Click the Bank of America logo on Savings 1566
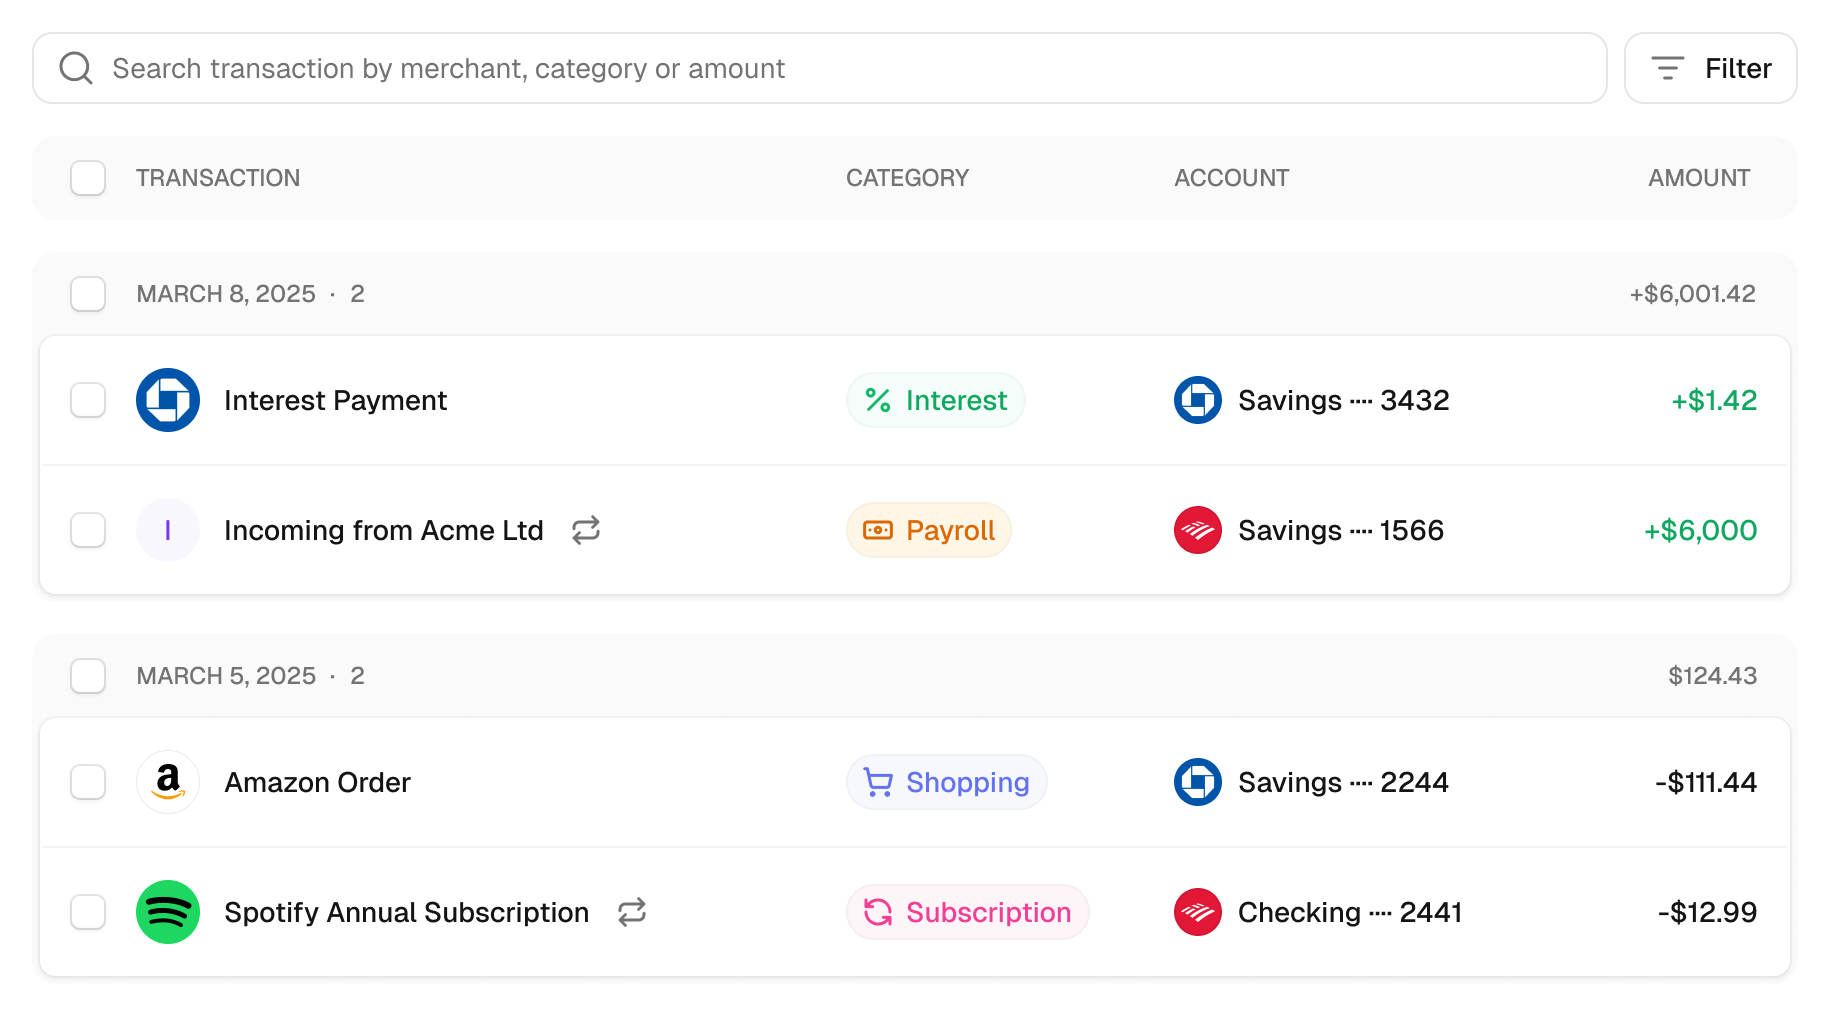The height and width of the screenshot is (1016, 1830). tap(1197, 530)
